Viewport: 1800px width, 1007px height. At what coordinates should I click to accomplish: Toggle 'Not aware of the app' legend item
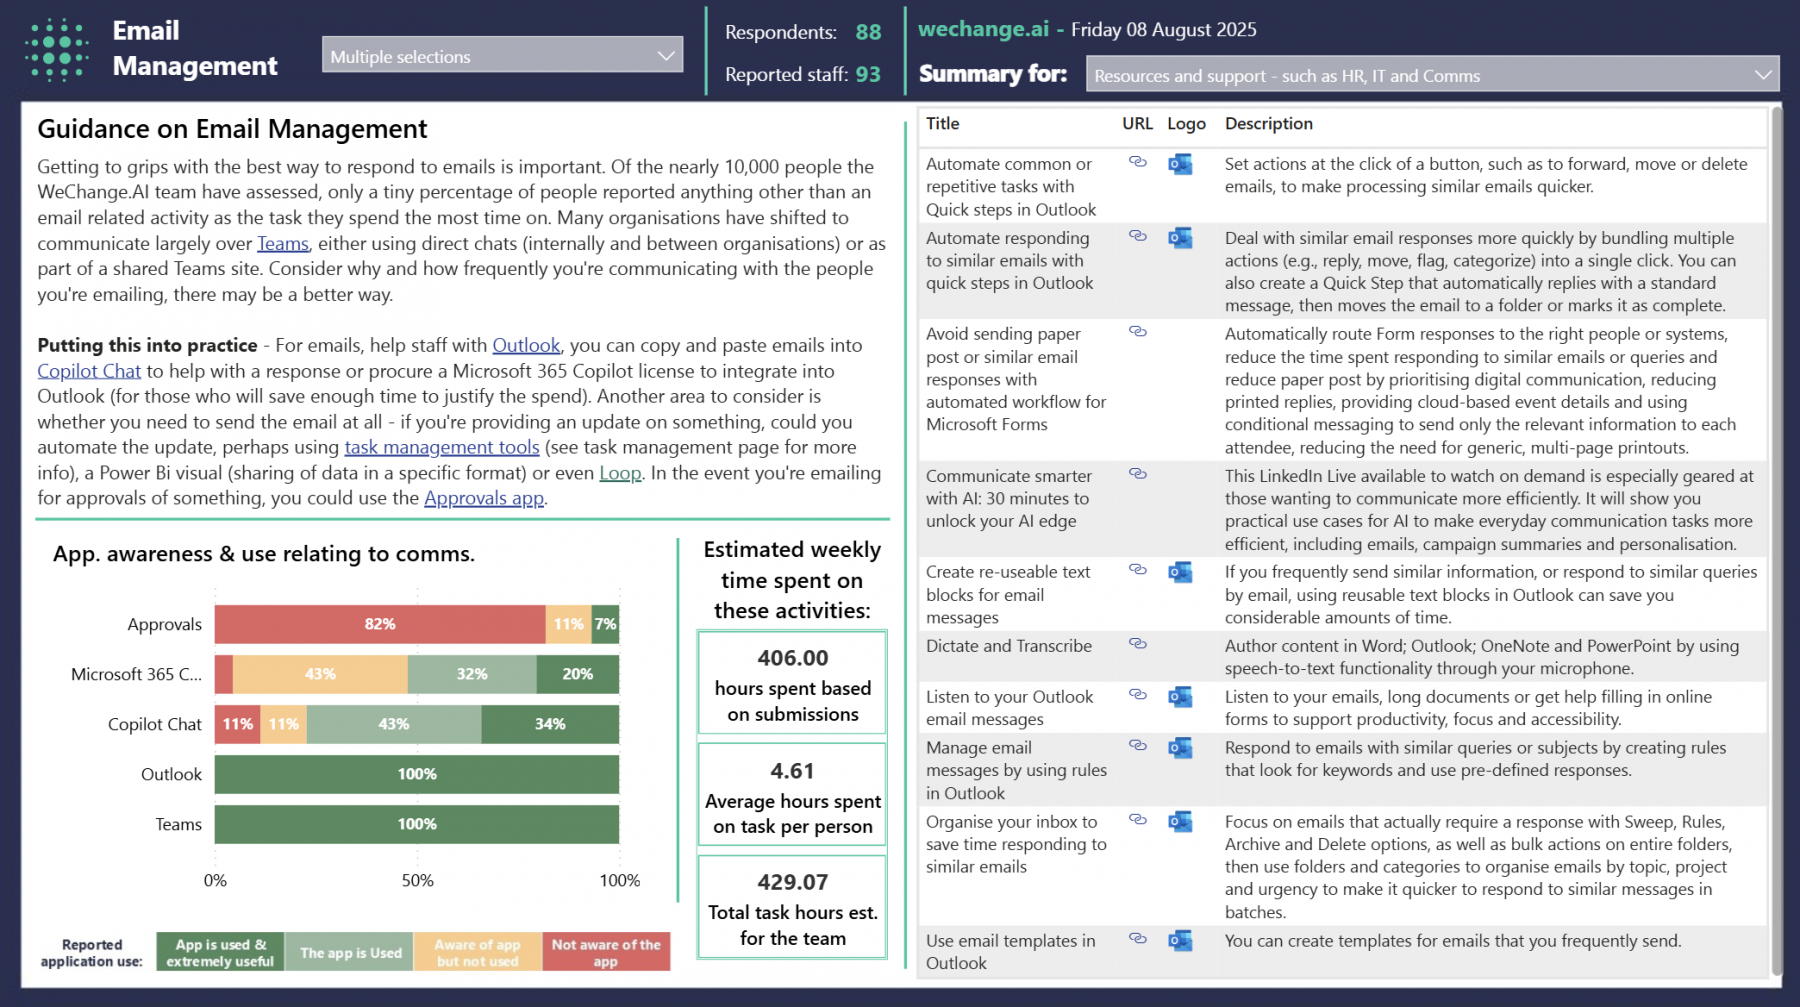coord(606,952)
